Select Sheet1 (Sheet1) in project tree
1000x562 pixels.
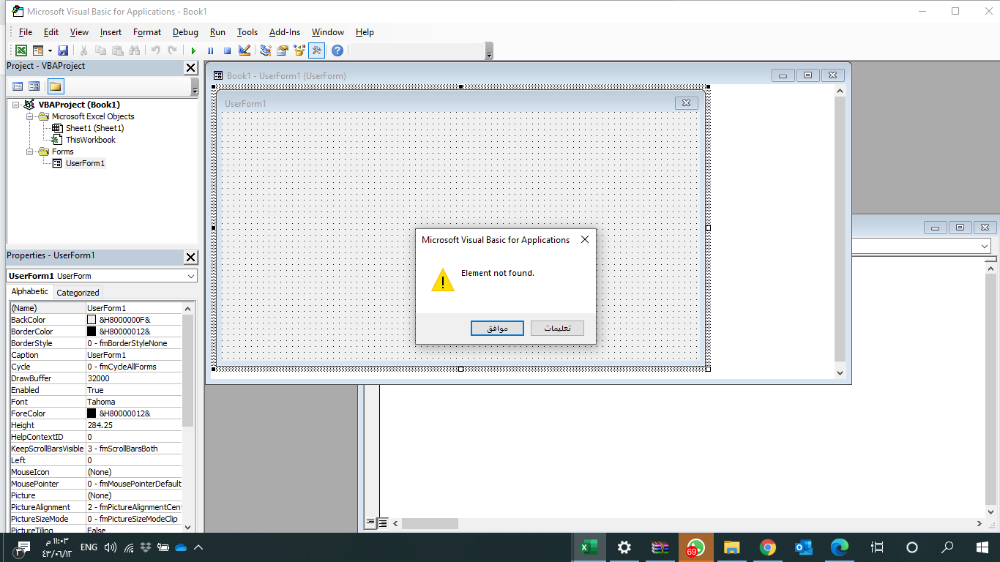point(95,128)
